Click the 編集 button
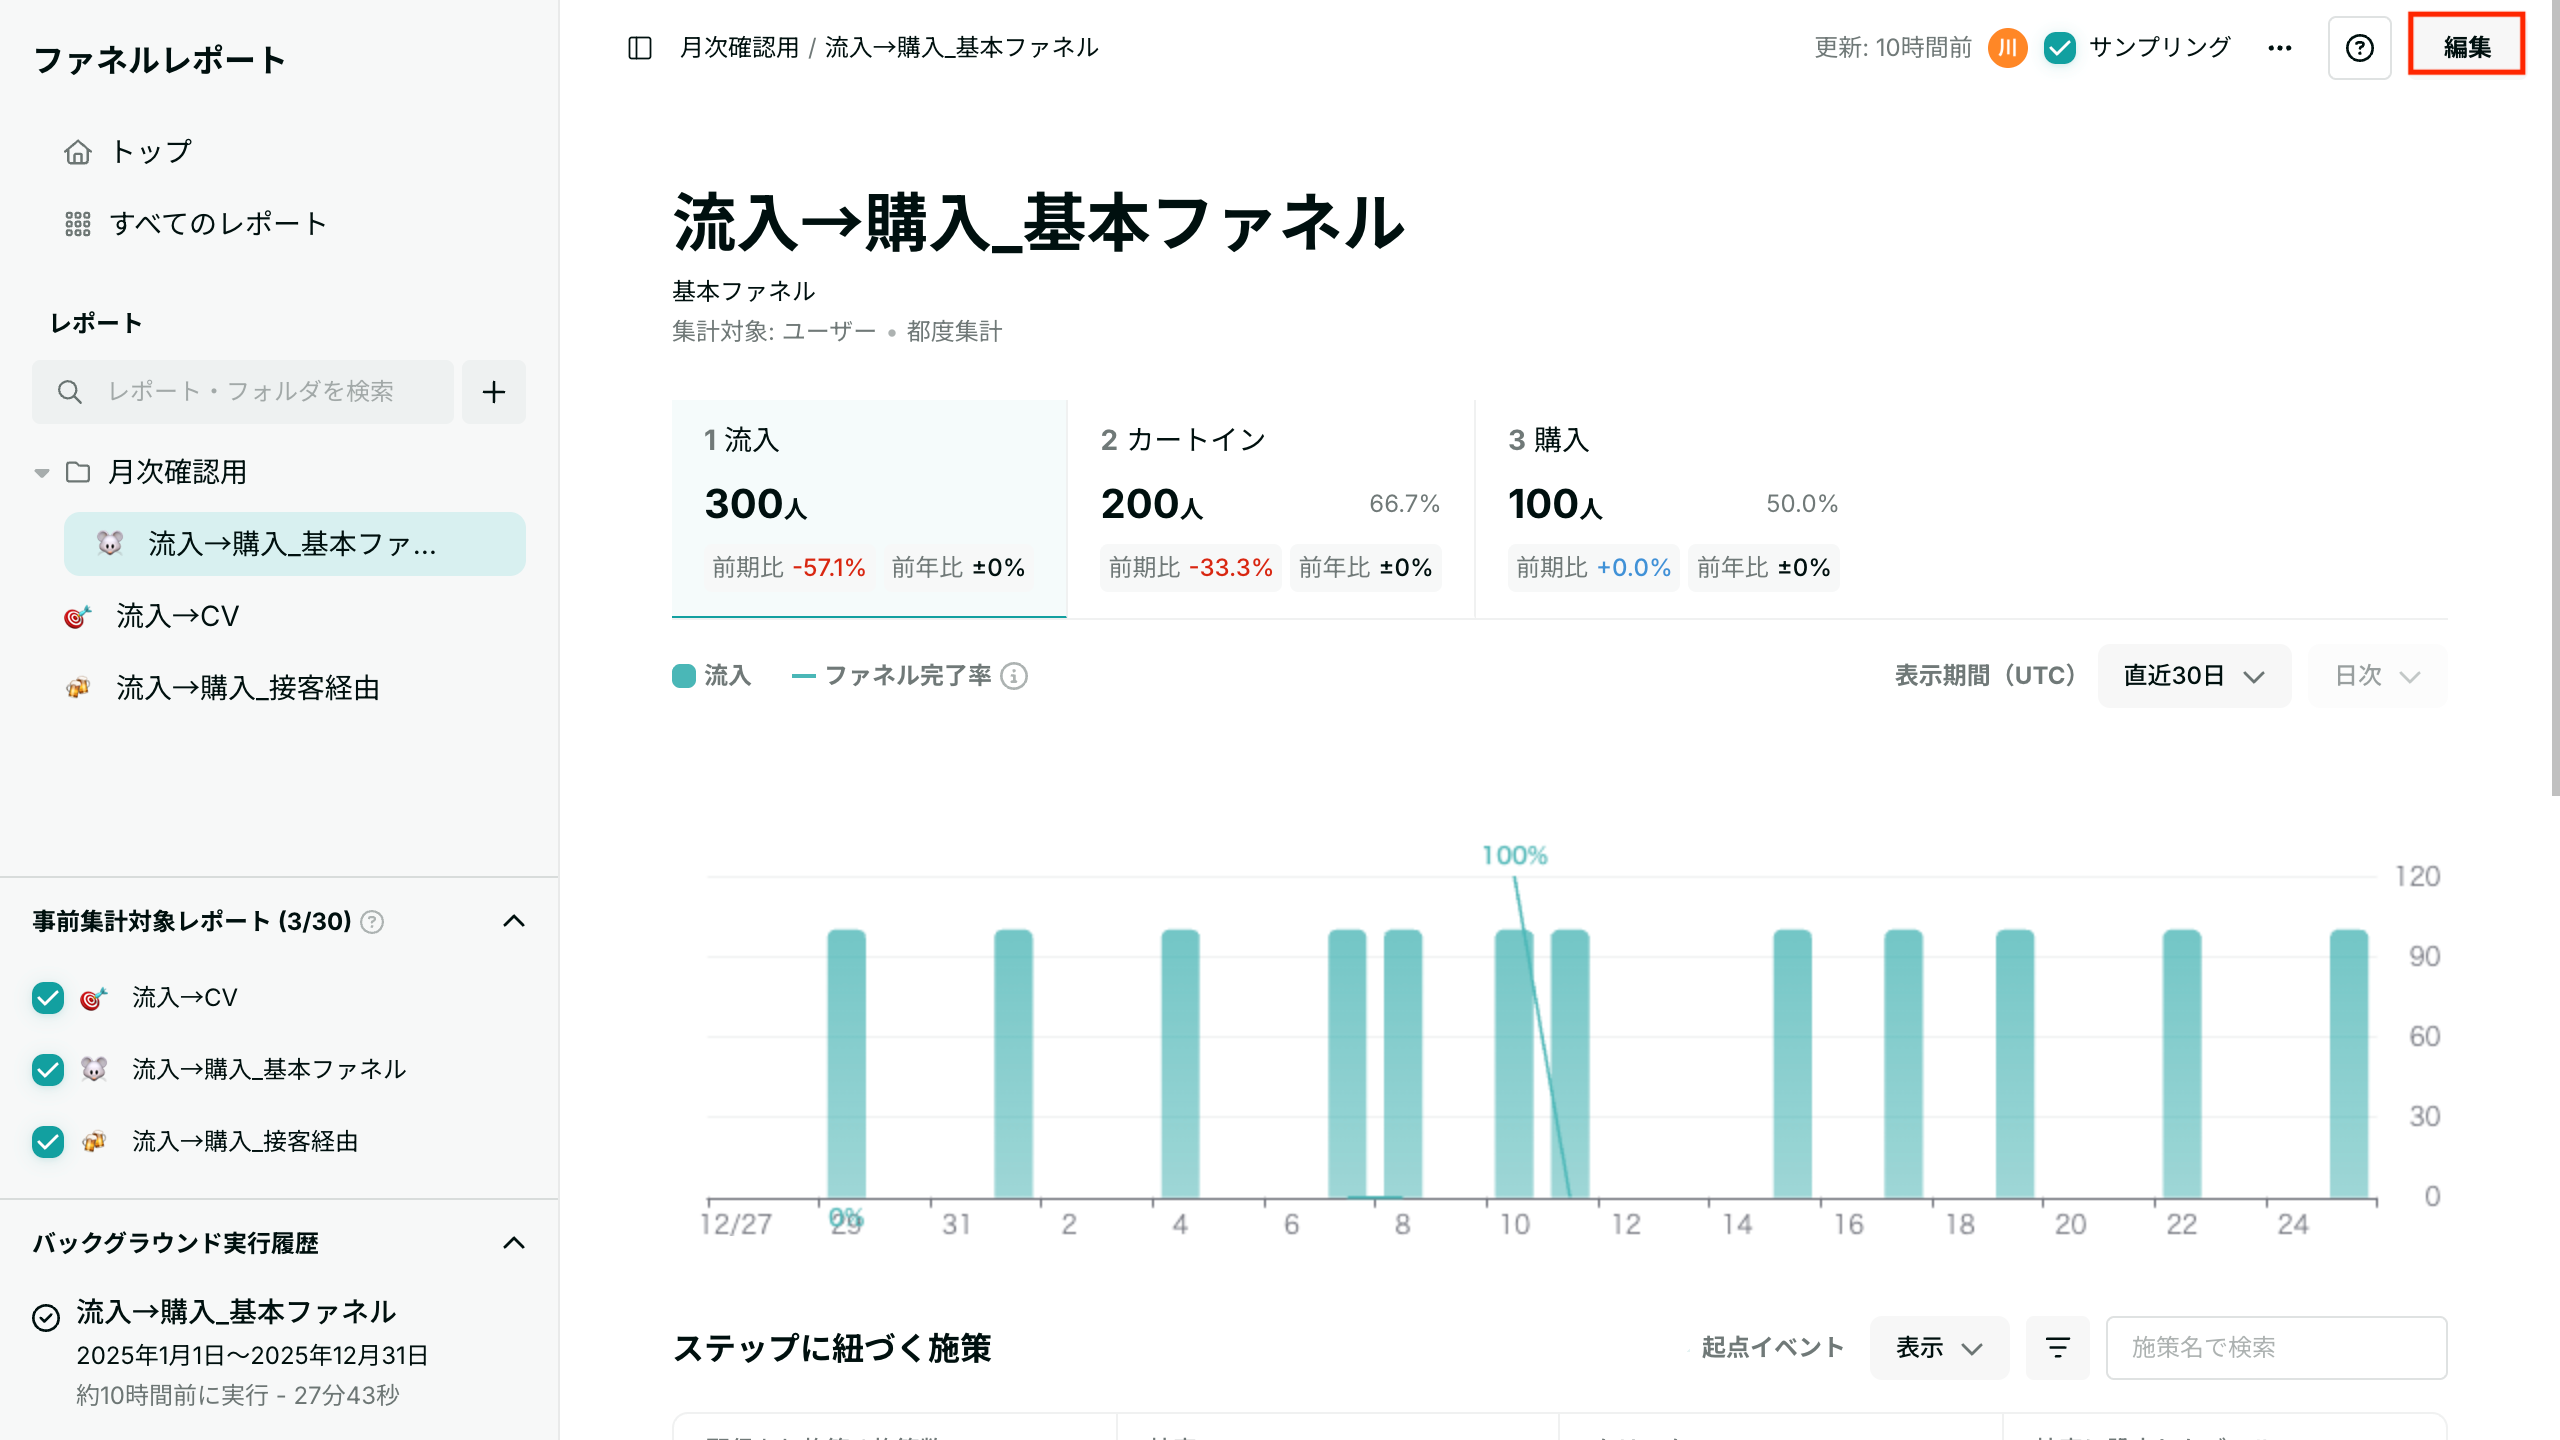 pyautogui.click(x=2467, y=46)
